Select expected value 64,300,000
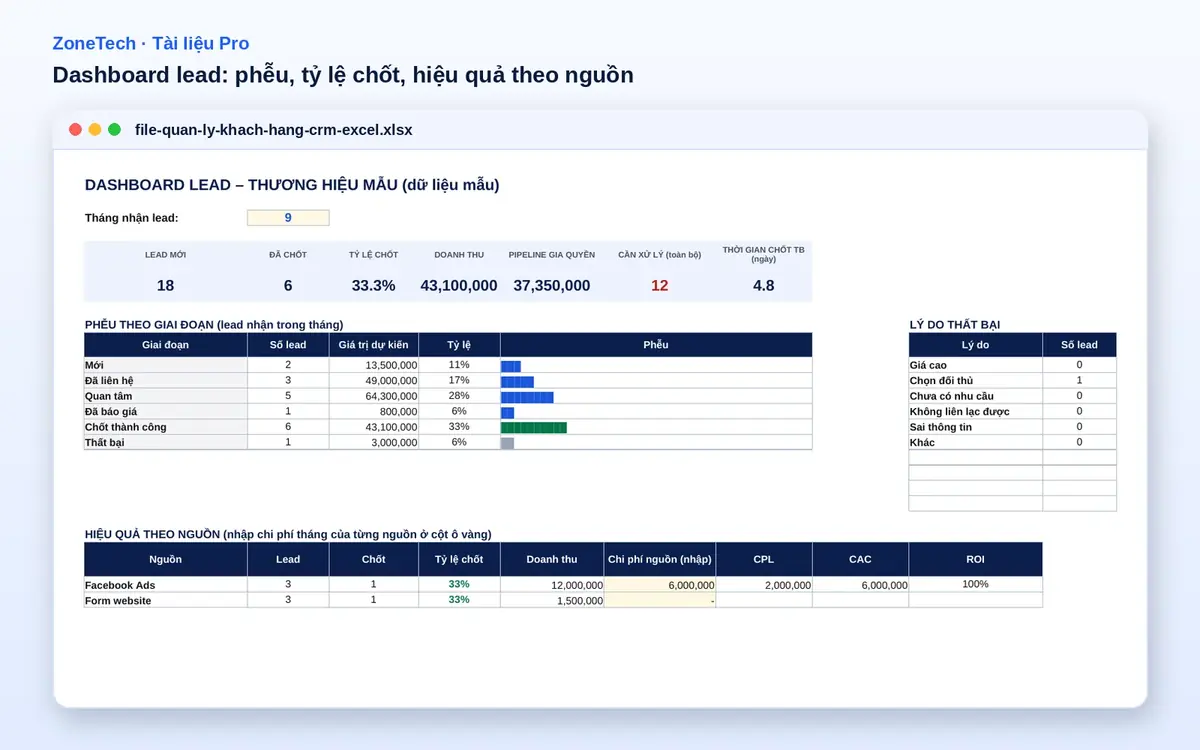Image resolution: width=1200 pixels, height=750 pixels. click(x=374, y=396)
